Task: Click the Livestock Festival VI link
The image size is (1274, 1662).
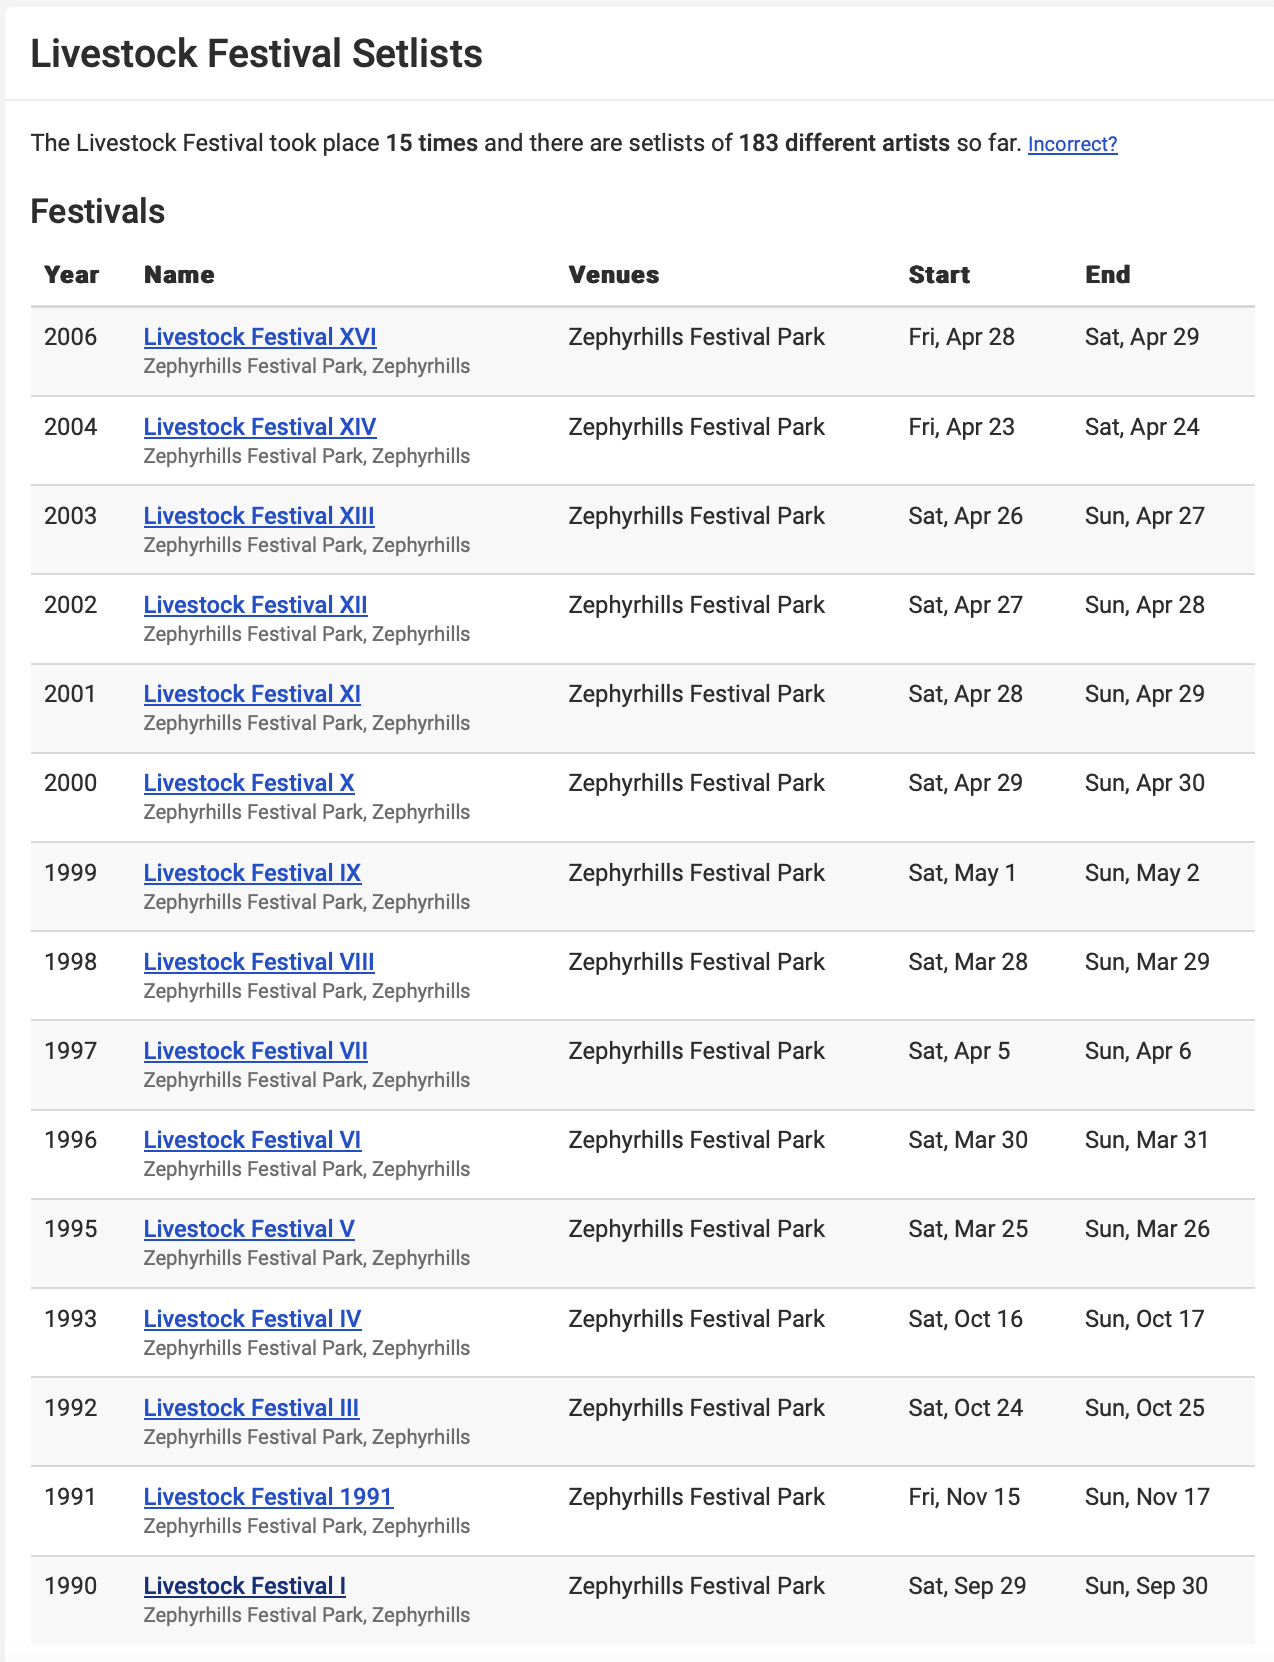Action: [252, 1140]
